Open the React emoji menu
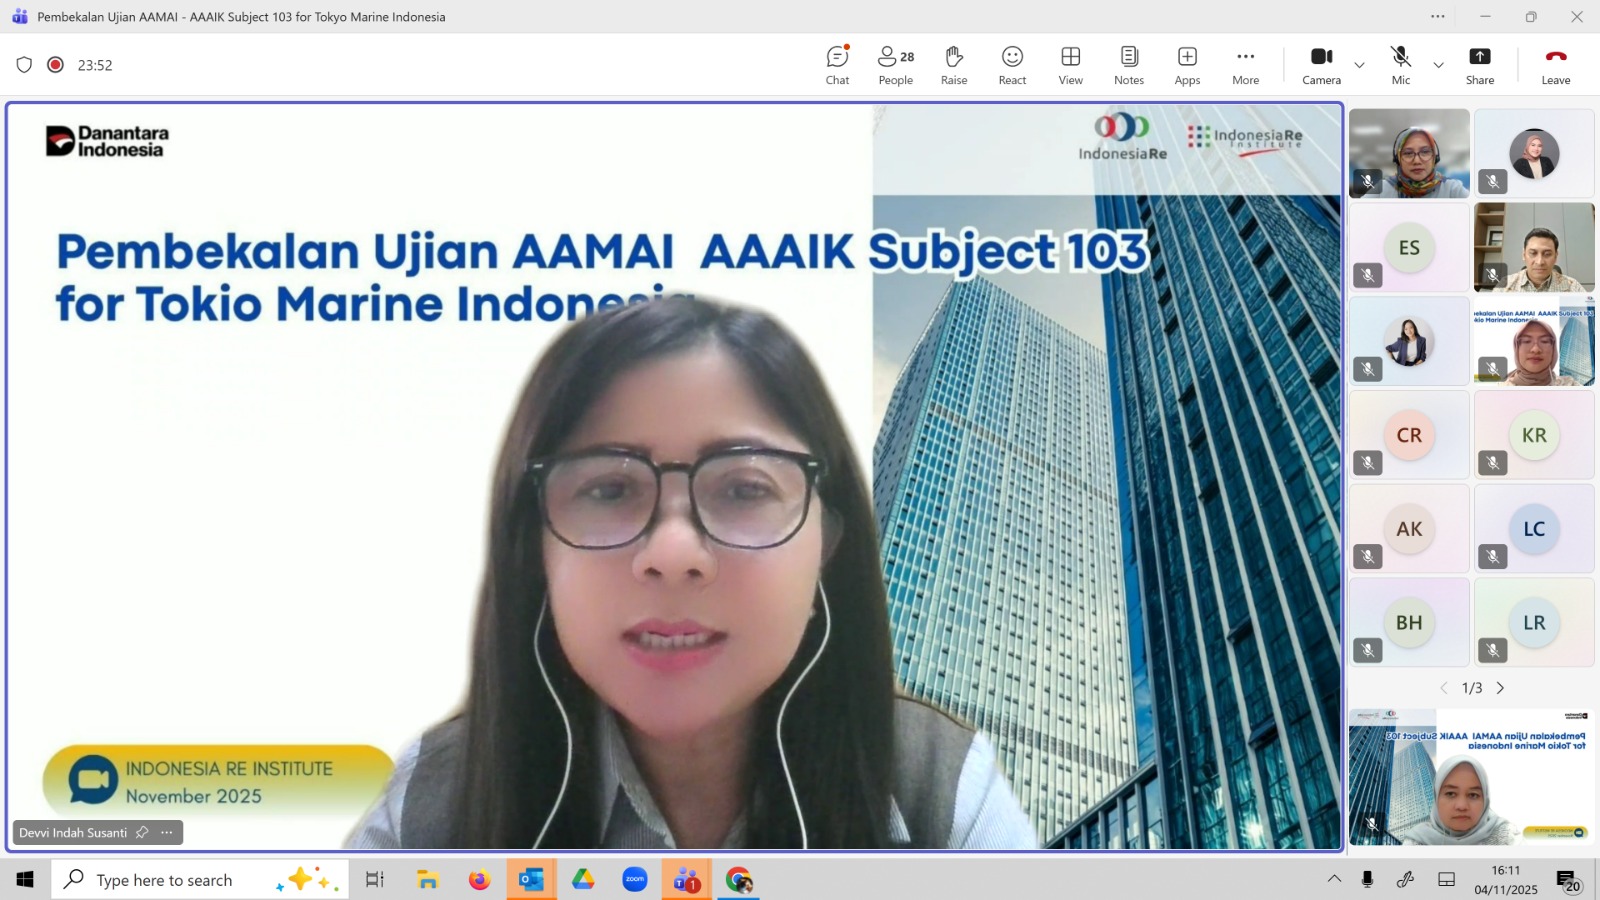The width and height of the screenshot is (1600, 900). pyautogui.click(x=1012, y=65)
